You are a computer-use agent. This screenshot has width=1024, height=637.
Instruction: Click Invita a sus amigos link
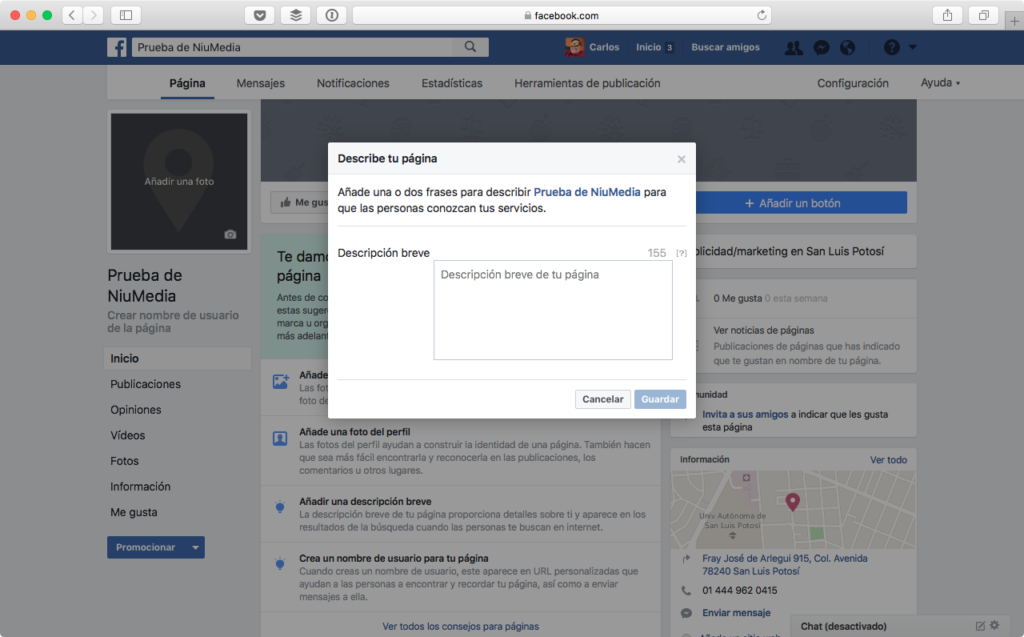point(745,414)
